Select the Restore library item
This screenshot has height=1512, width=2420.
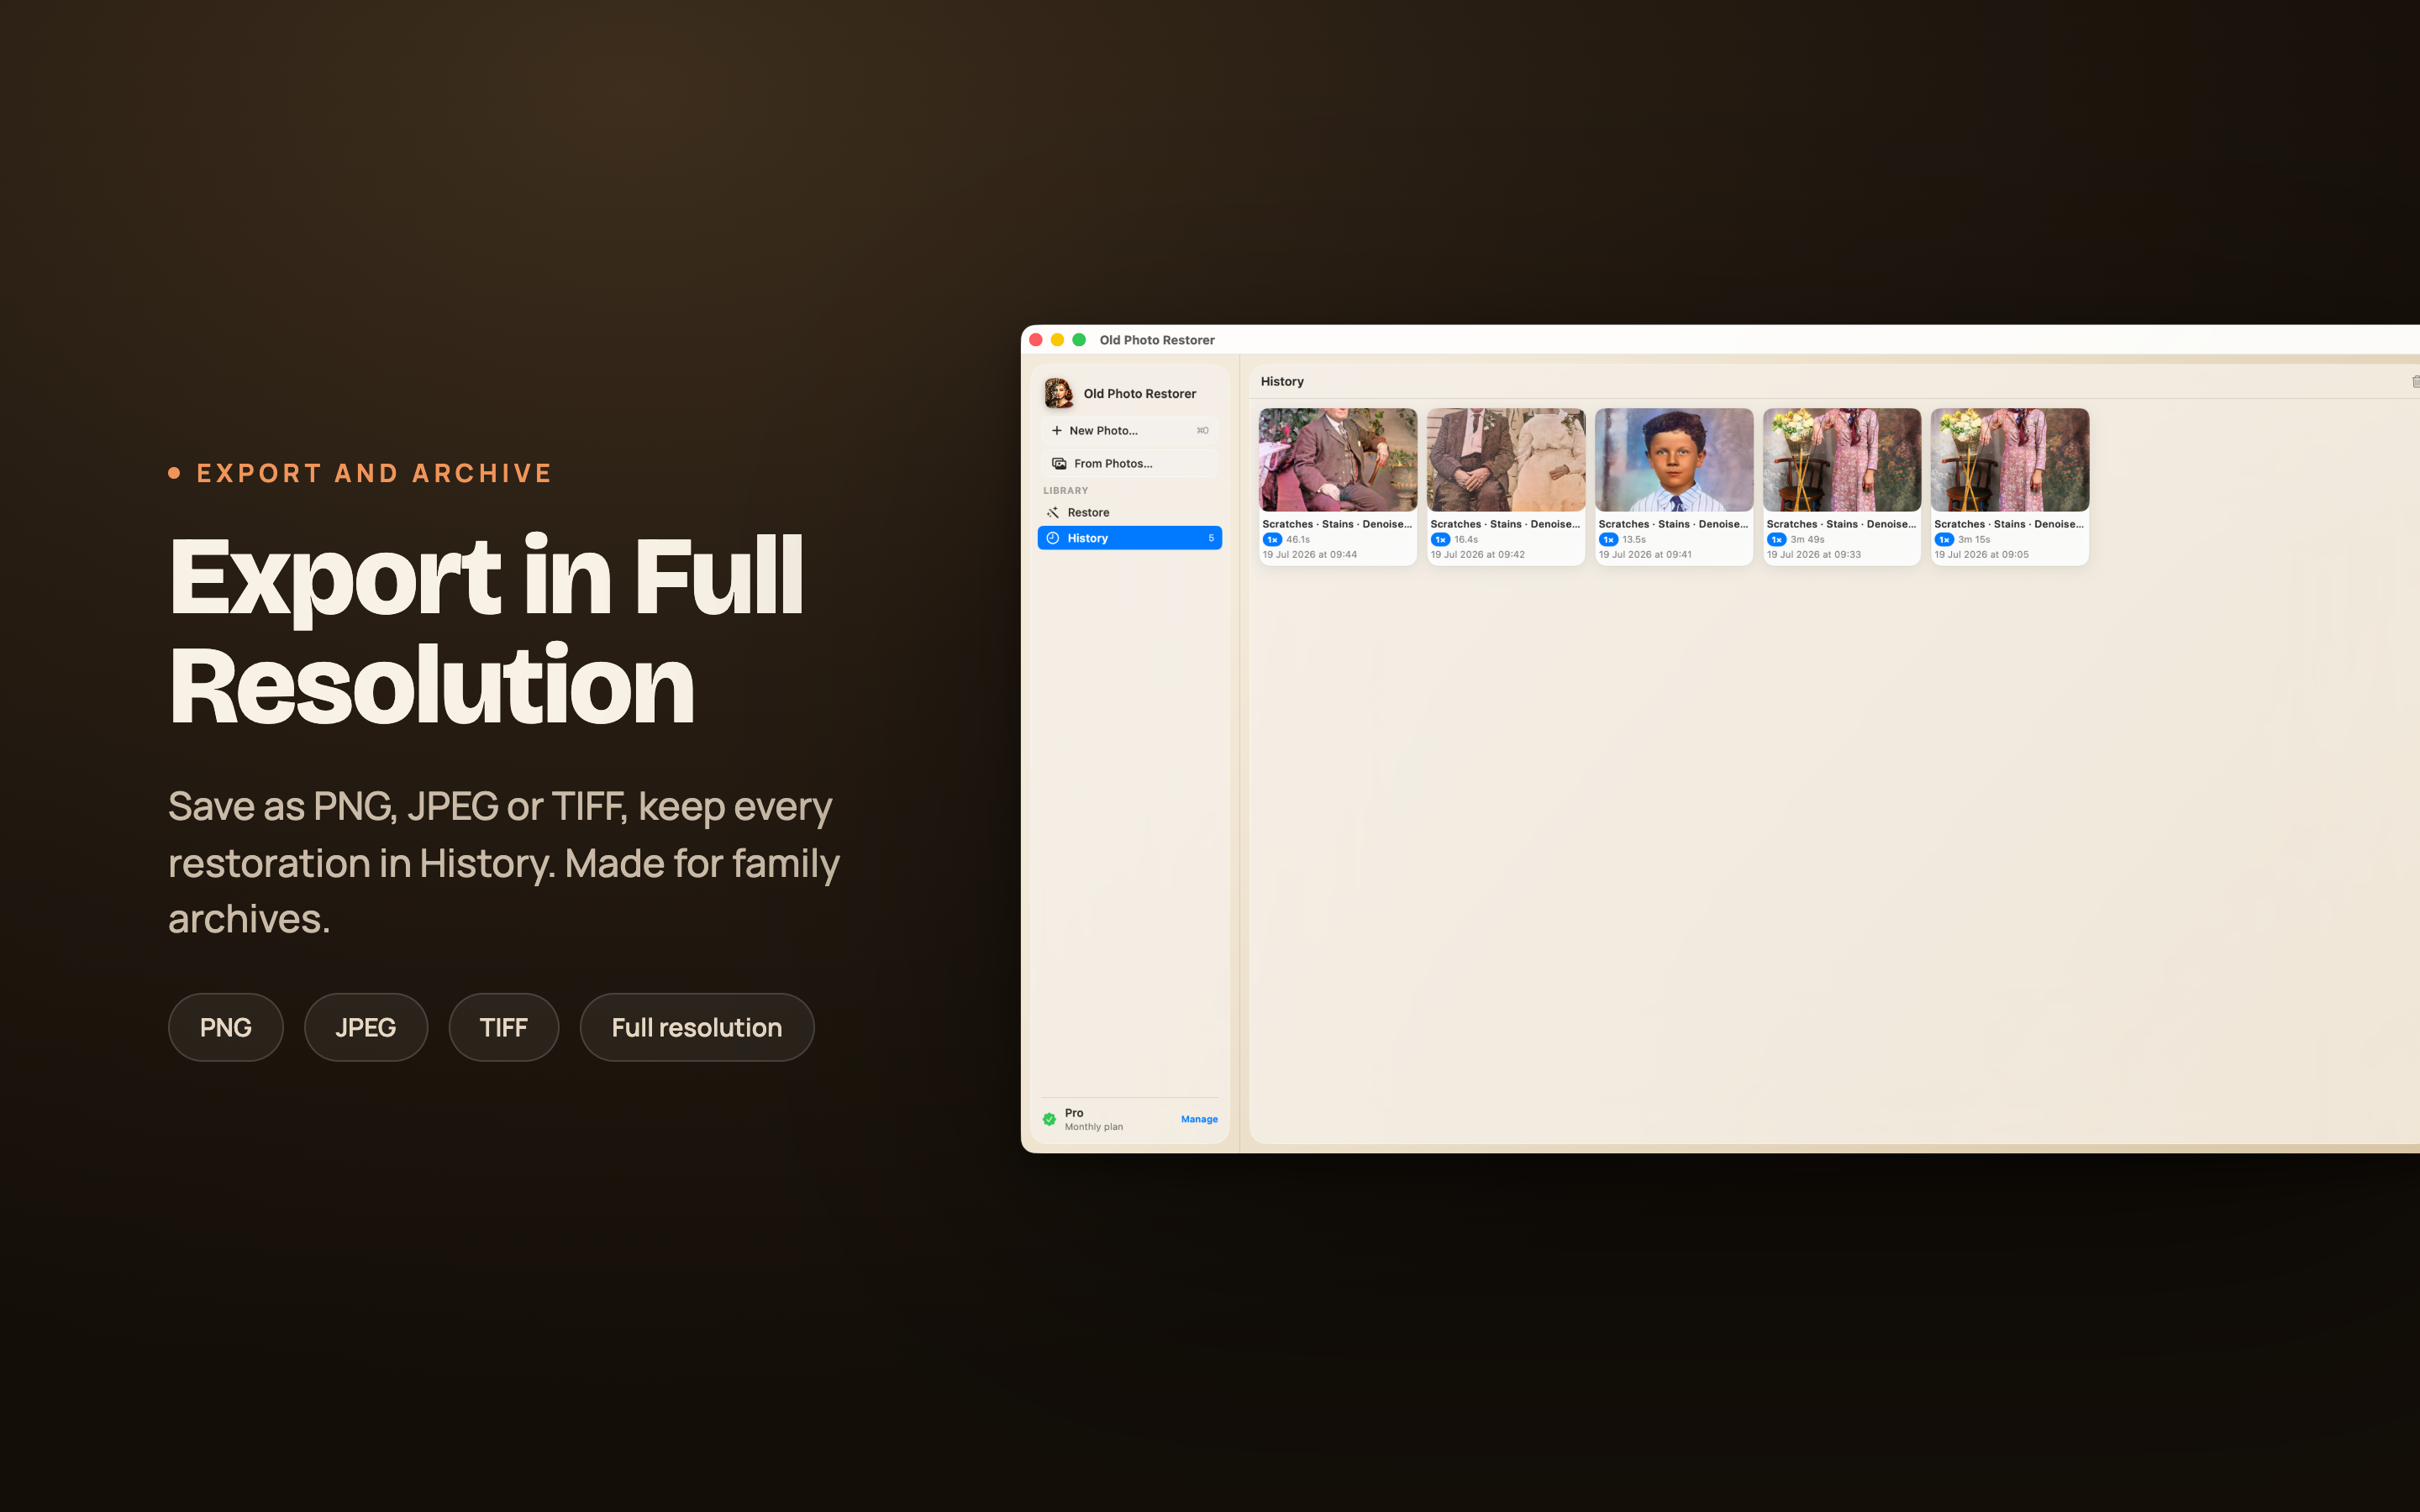[1130, 513]
